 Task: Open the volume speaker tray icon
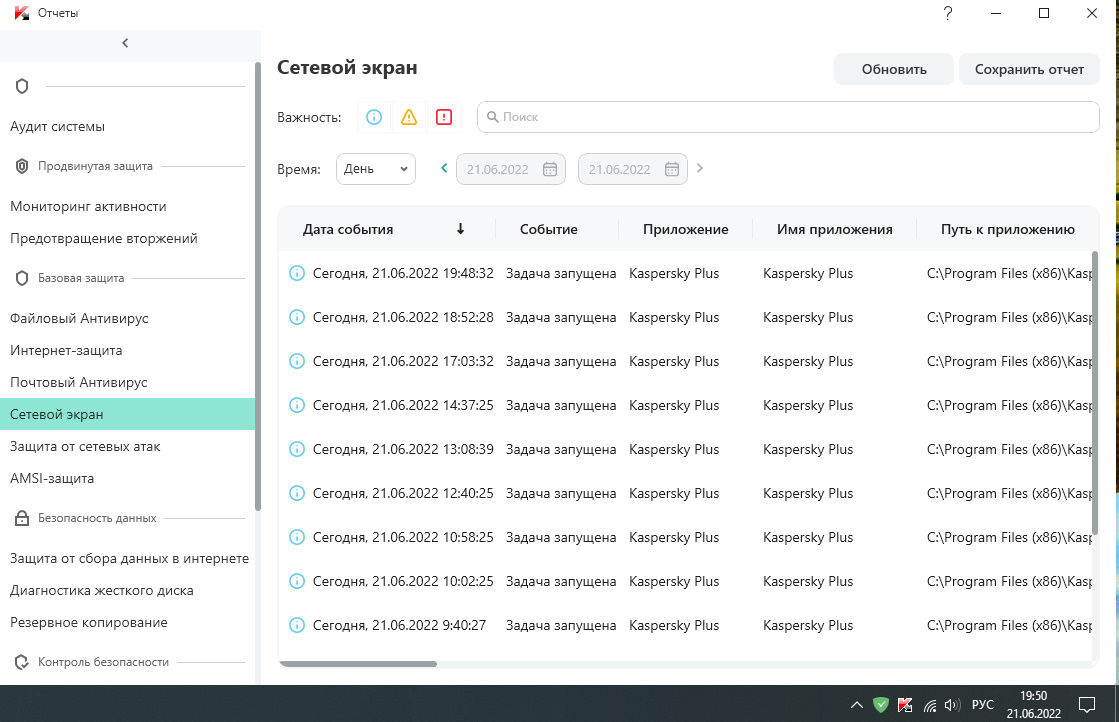point(952,706)
